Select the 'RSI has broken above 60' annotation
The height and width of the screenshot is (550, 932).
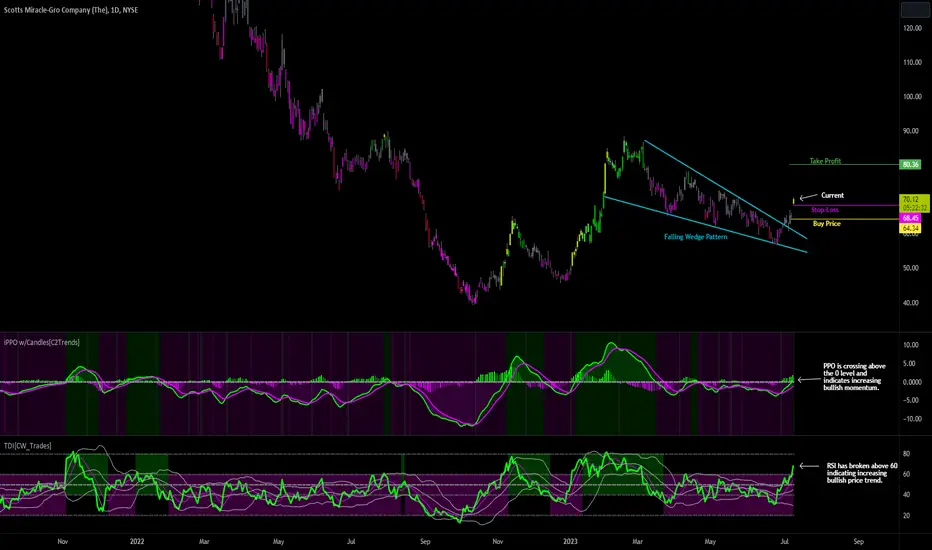pyautogui.click(x=862, y=473)
